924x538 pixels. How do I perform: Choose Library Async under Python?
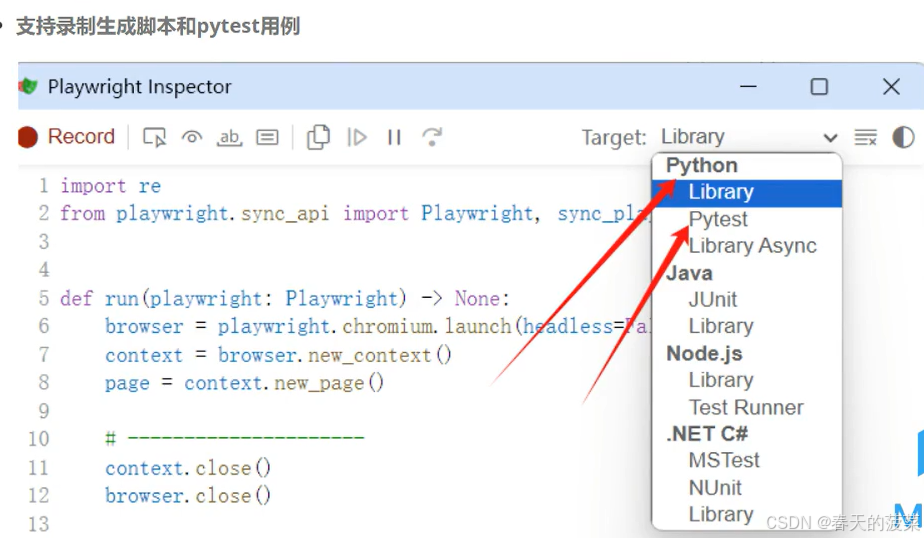pos(753,246)
